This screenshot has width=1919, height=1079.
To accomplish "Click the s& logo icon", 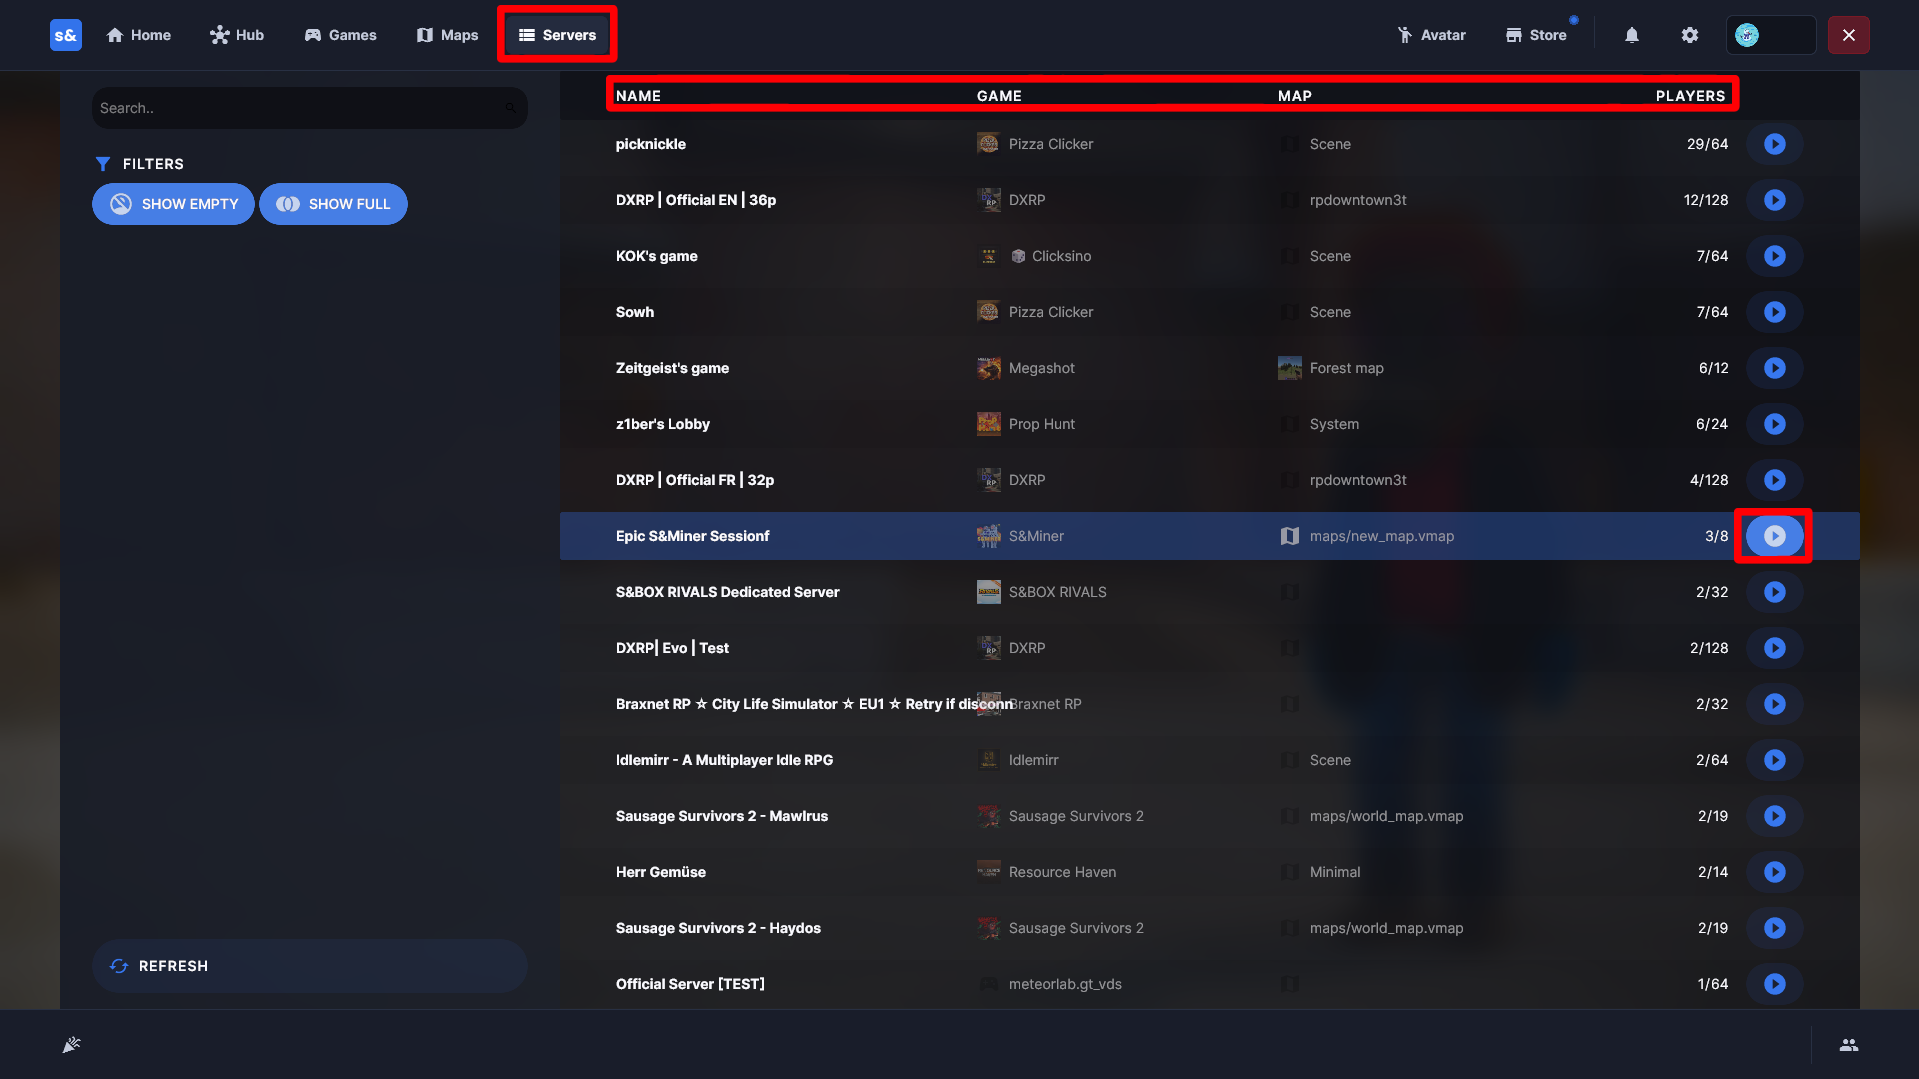I will [66, 35].
